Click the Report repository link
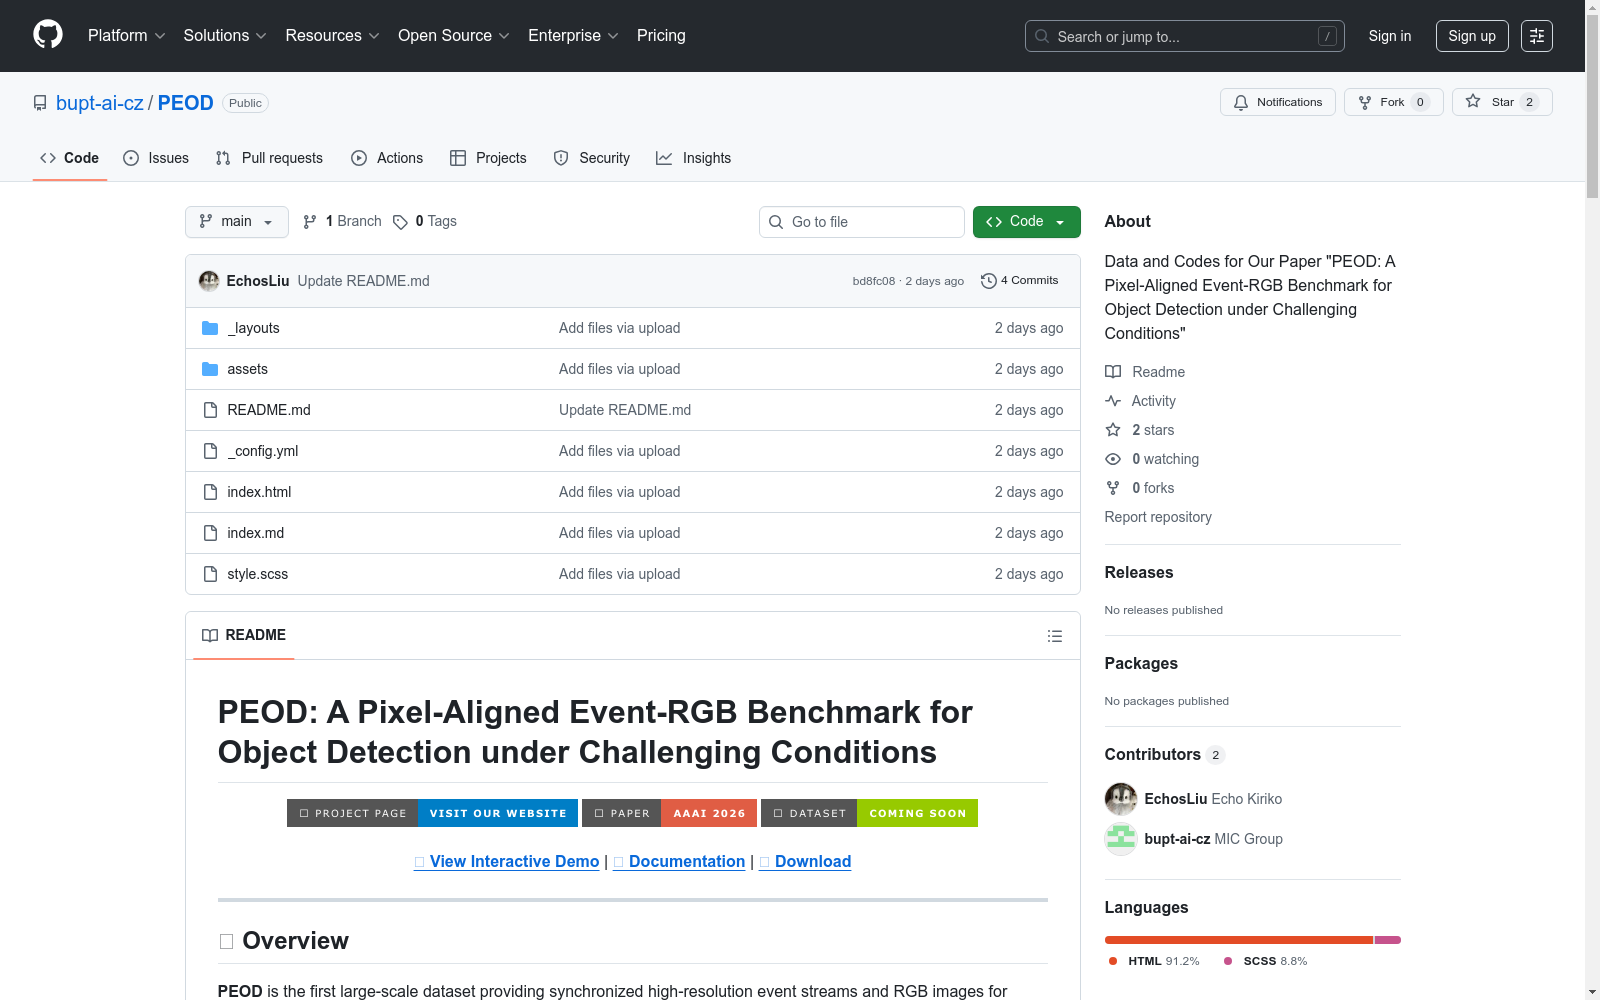The height and width of the screenshot is (1000, 1600). [1158, 517]
